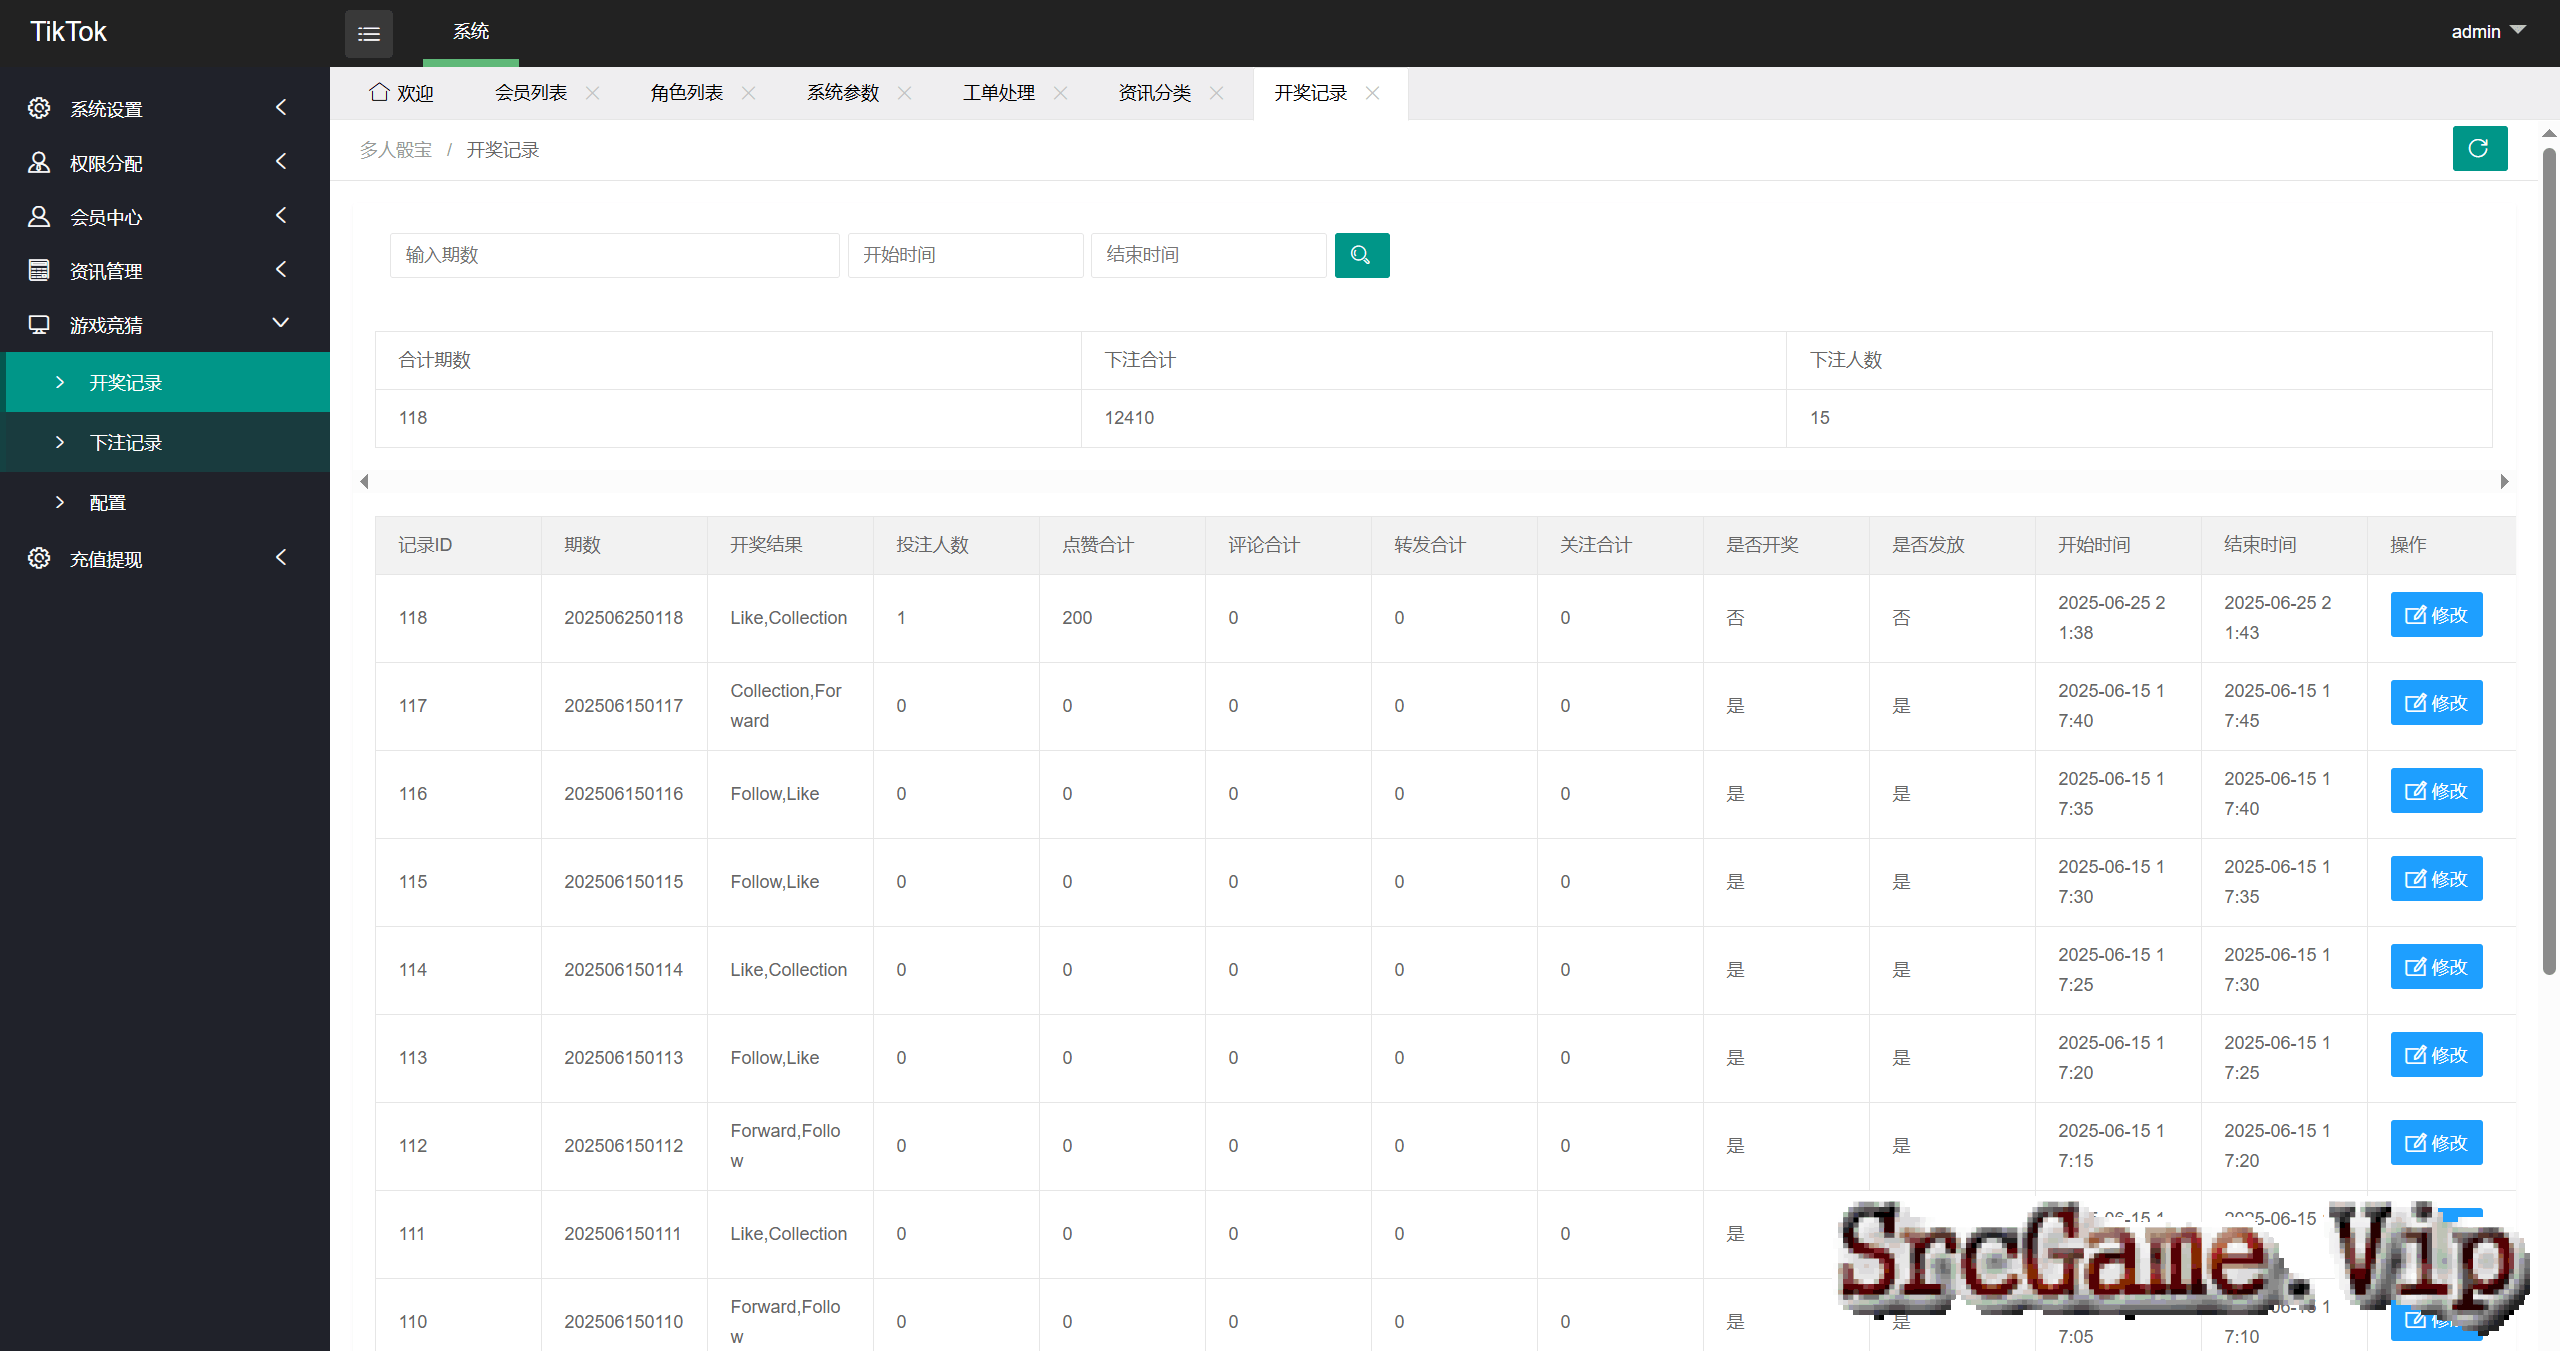This screenshot has width=2560, height=1351.
Task: Click the 开始时间 date field
Action: (x=965, y=255)
